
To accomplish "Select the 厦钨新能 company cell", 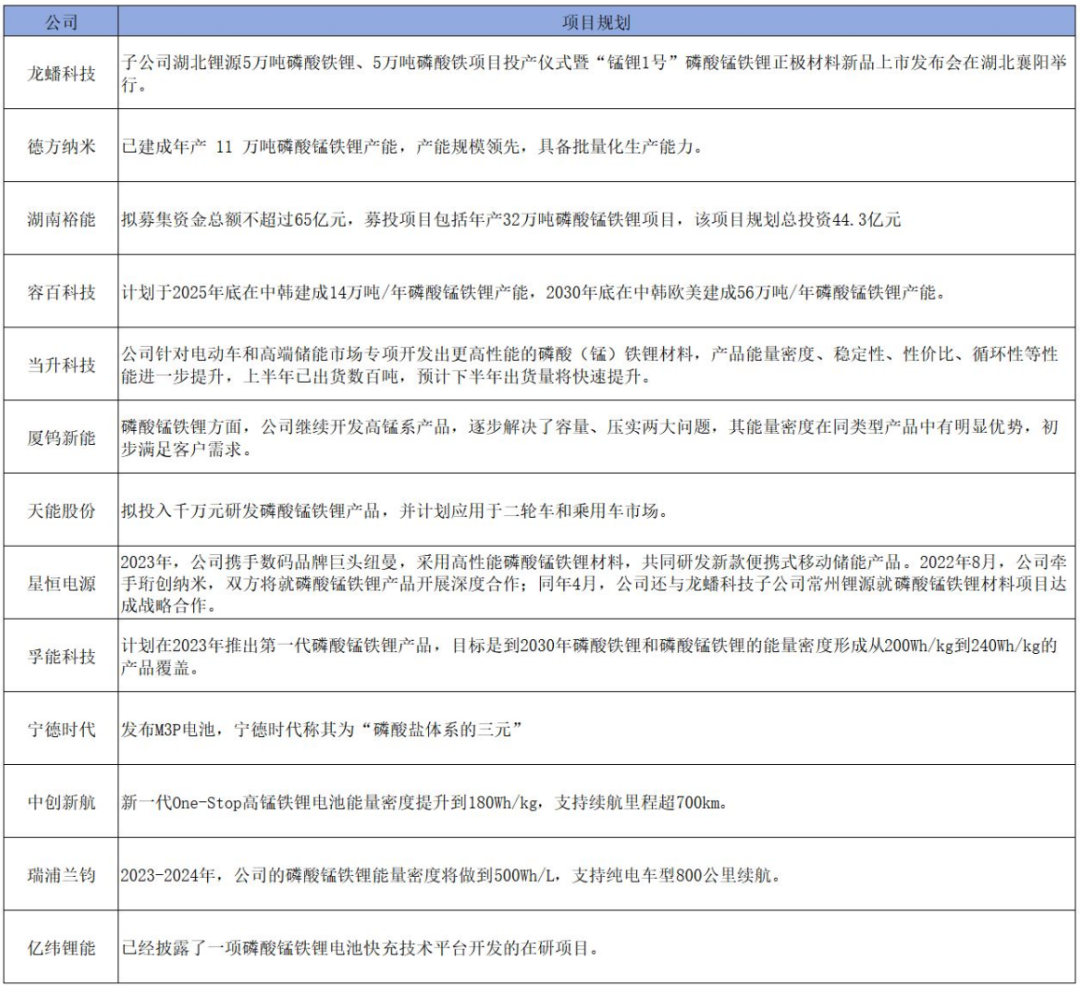I will click(61, 437).
